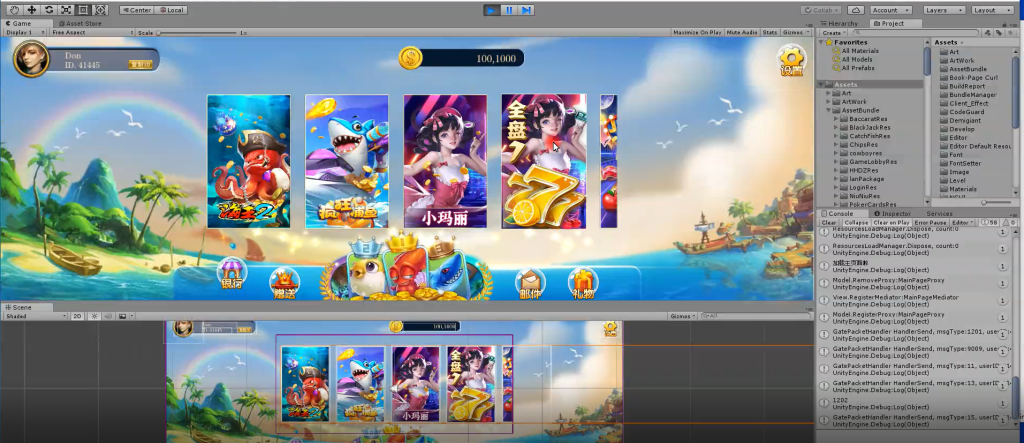This screenshot has width=1024, height=443.
Task: Select the Move tool
Action: click(31, 9)
